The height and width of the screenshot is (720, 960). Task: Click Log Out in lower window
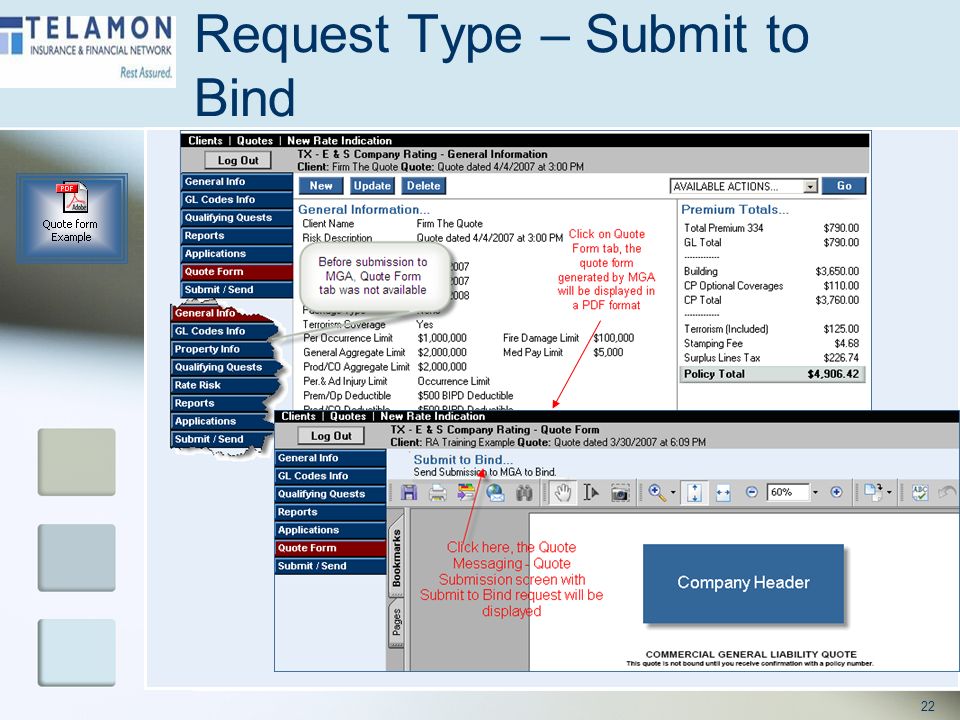coord(331,436)
